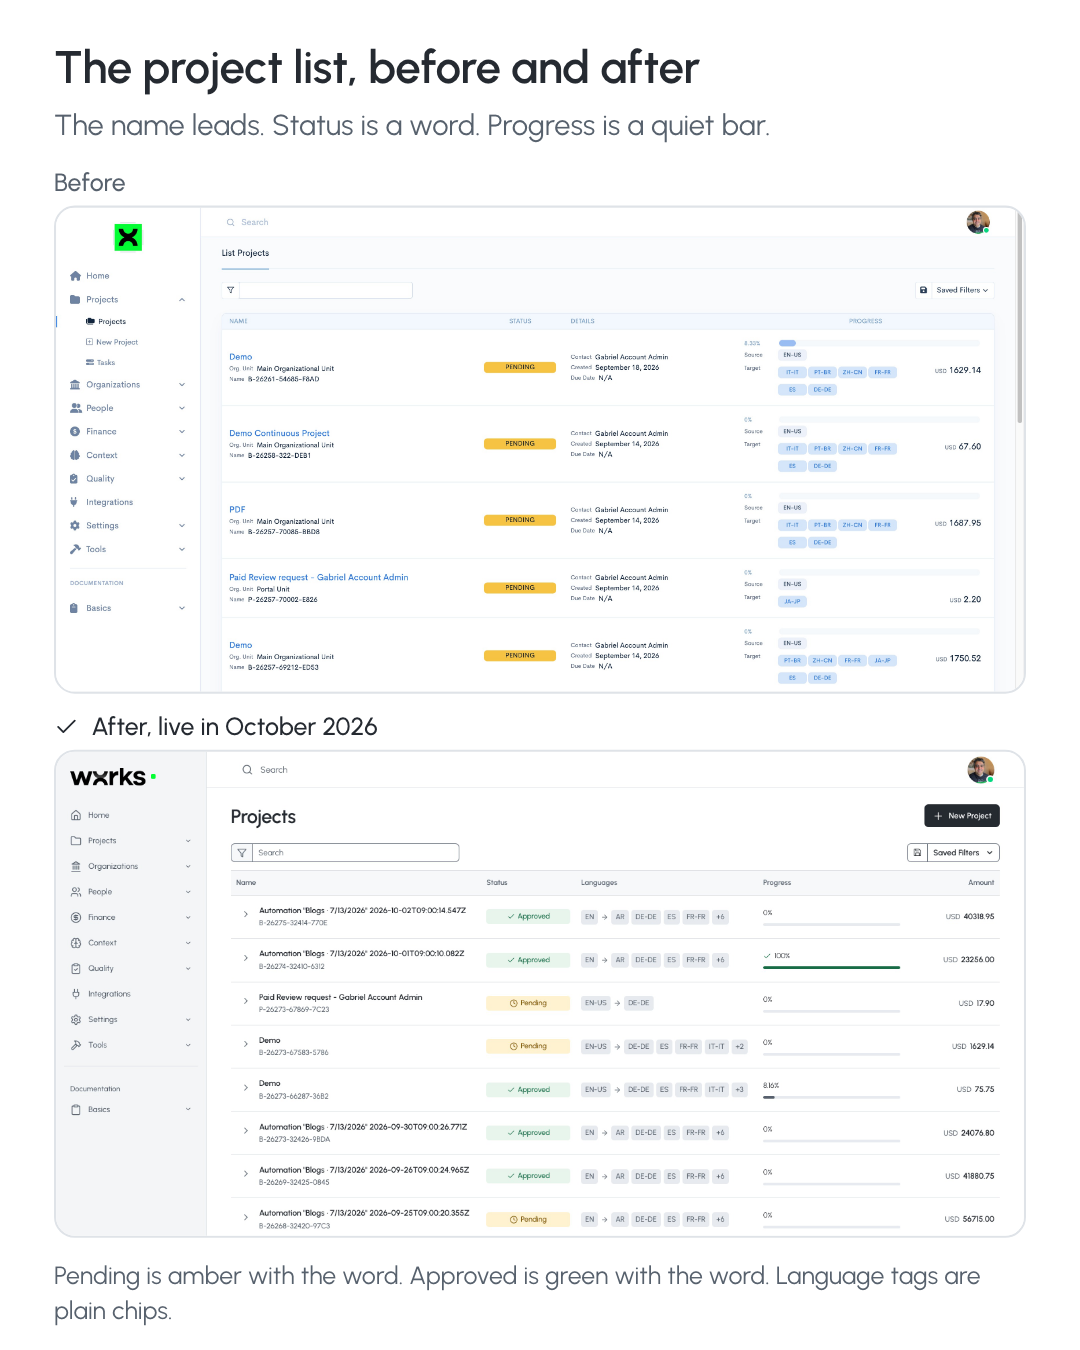Click 8.16% progress bar in After Demo row

(831, 1097)
